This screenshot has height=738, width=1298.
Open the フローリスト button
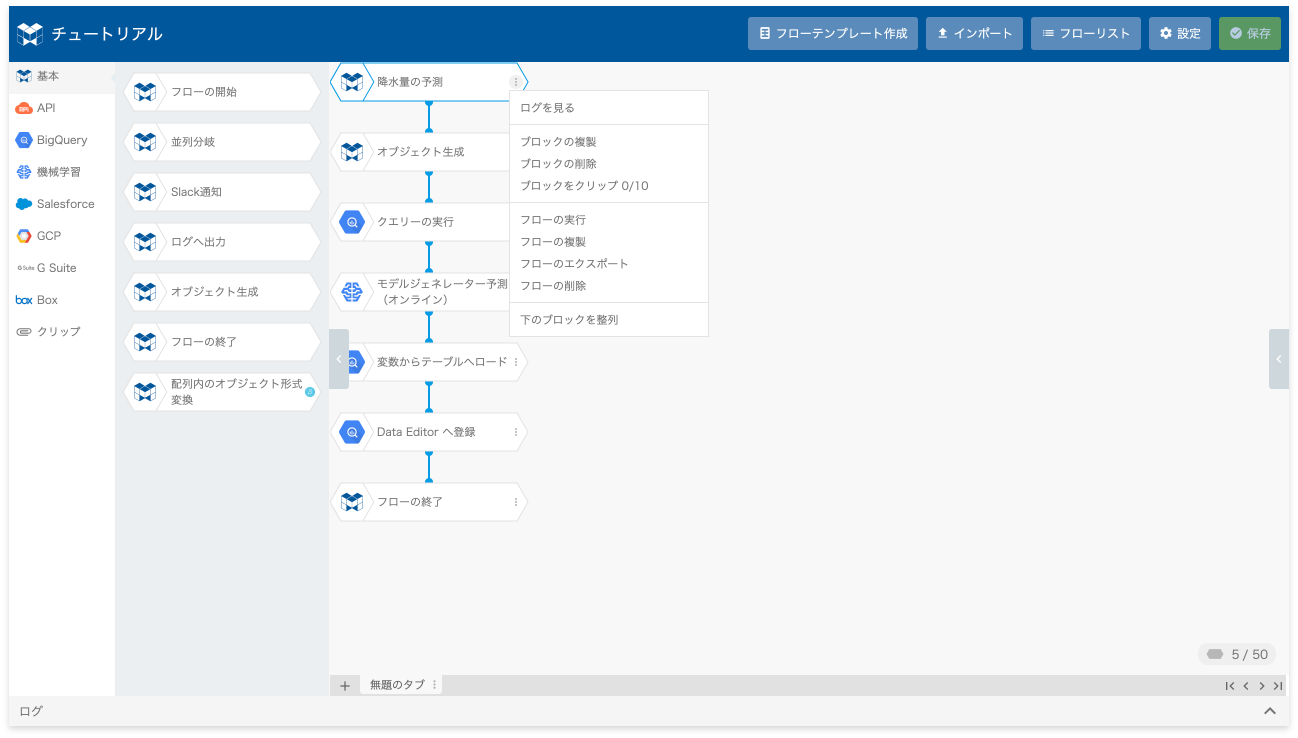(x=1086, y=33)
